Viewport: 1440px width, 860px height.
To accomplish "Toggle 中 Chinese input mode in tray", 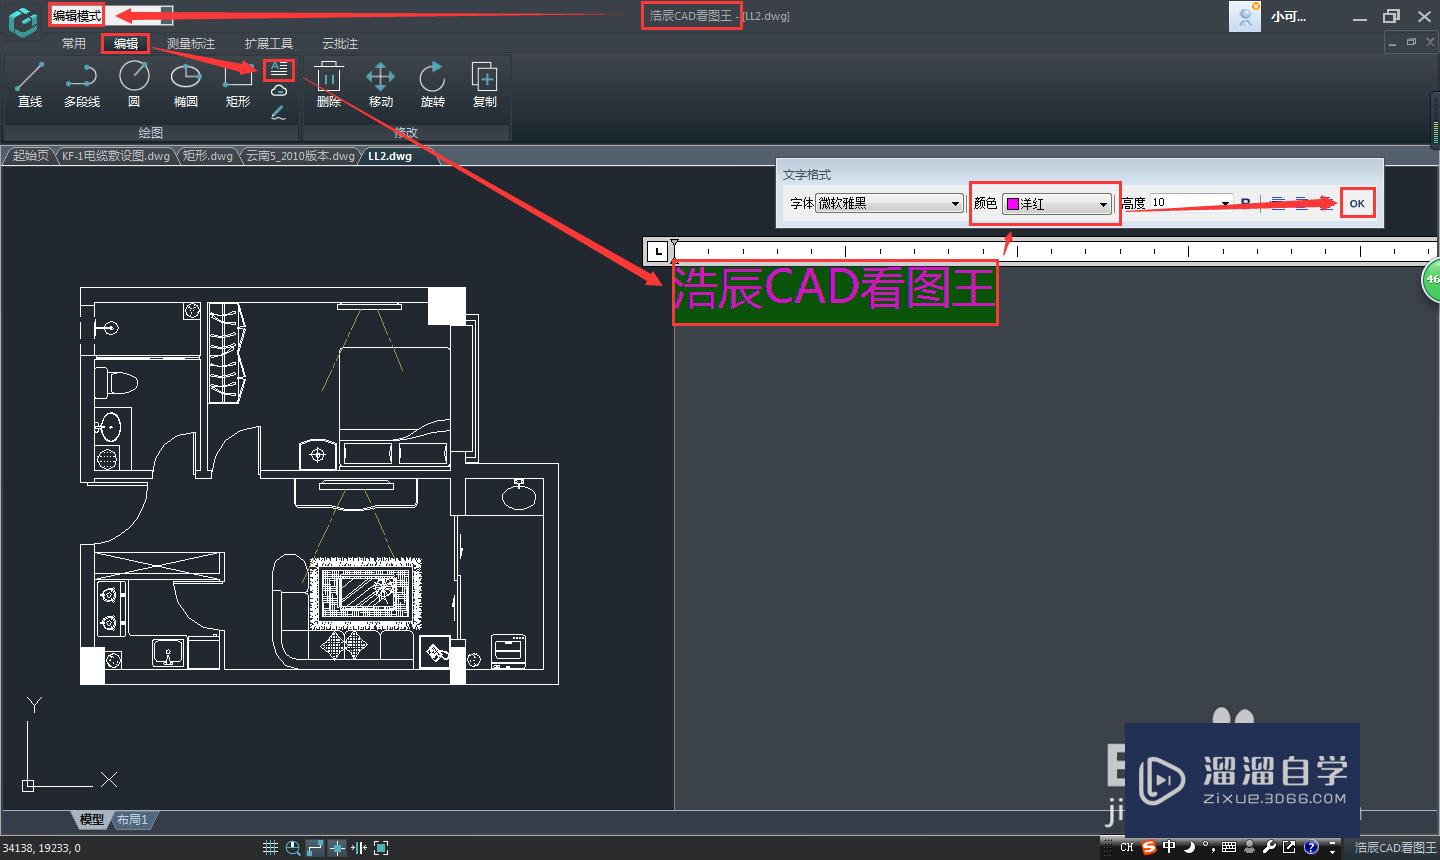I will point(1170,847).
